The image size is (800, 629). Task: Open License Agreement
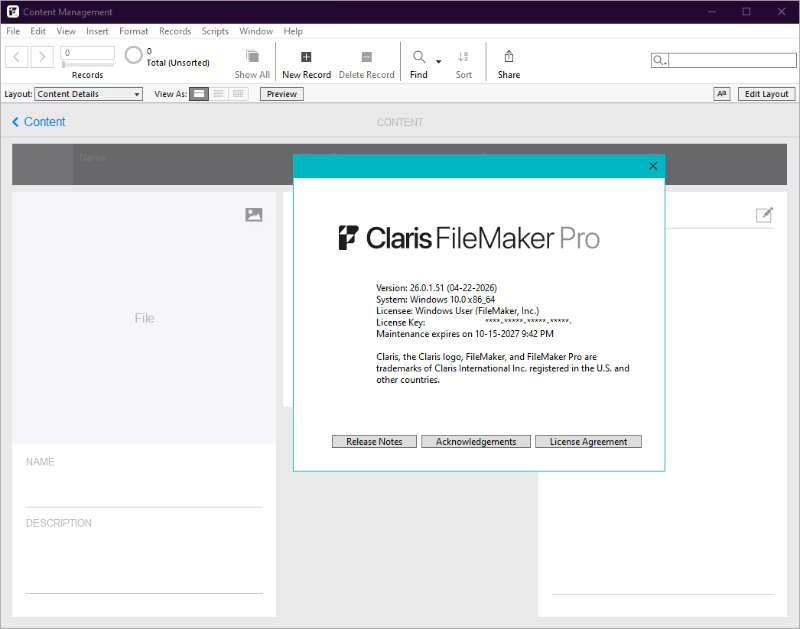(588, 442)
